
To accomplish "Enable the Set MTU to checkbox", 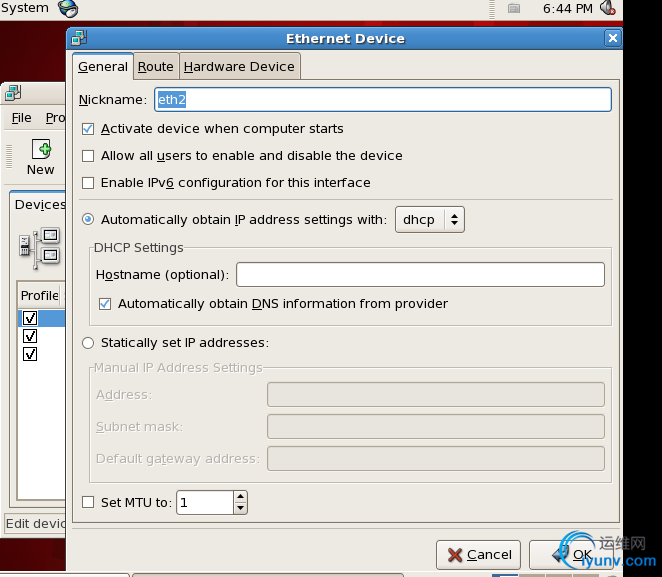I will 88,502.
